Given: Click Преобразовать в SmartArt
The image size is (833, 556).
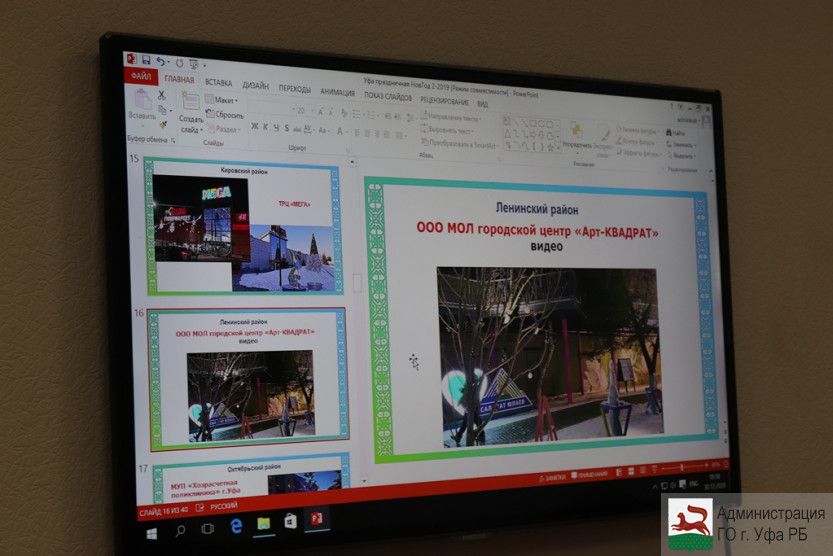Looking at the screenshot, I should (459, 144).
